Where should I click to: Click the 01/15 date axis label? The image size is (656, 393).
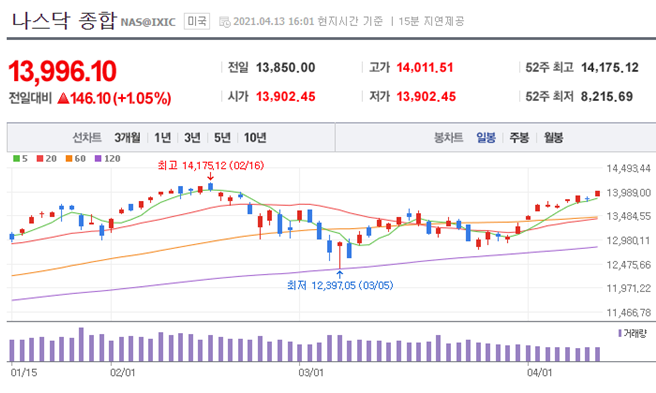[x=24, y=372]
